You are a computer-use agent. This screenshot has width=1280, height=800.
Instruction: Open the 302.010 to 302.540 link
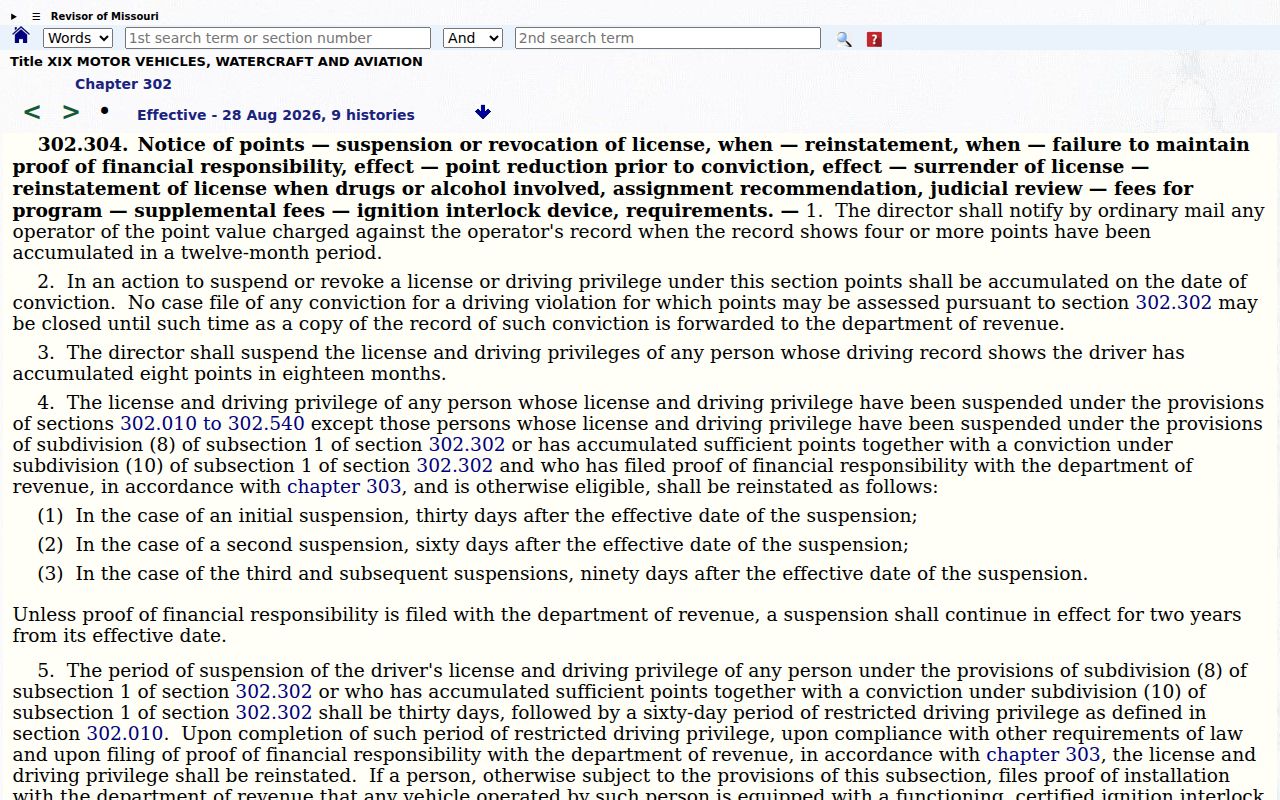coord(212,424)
